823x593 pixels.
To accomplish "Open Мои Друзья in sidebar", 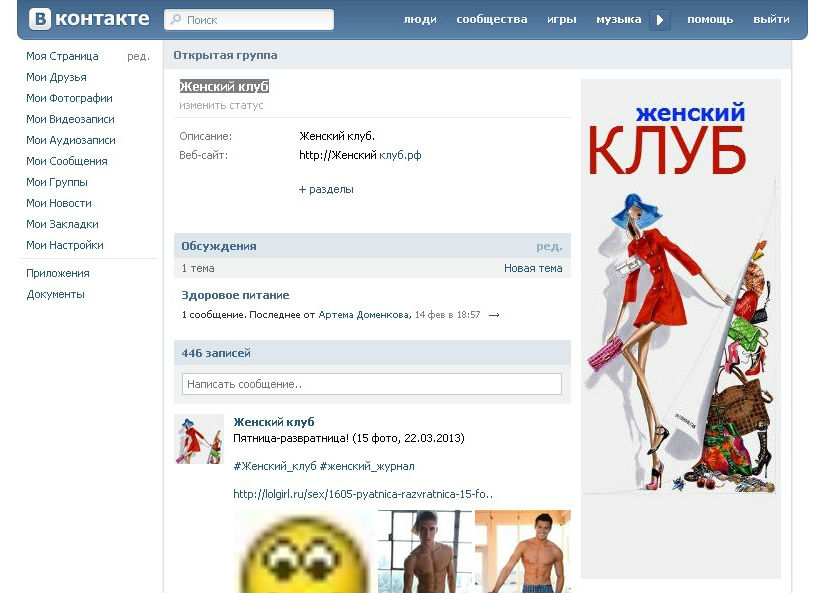I will (56, 77).
